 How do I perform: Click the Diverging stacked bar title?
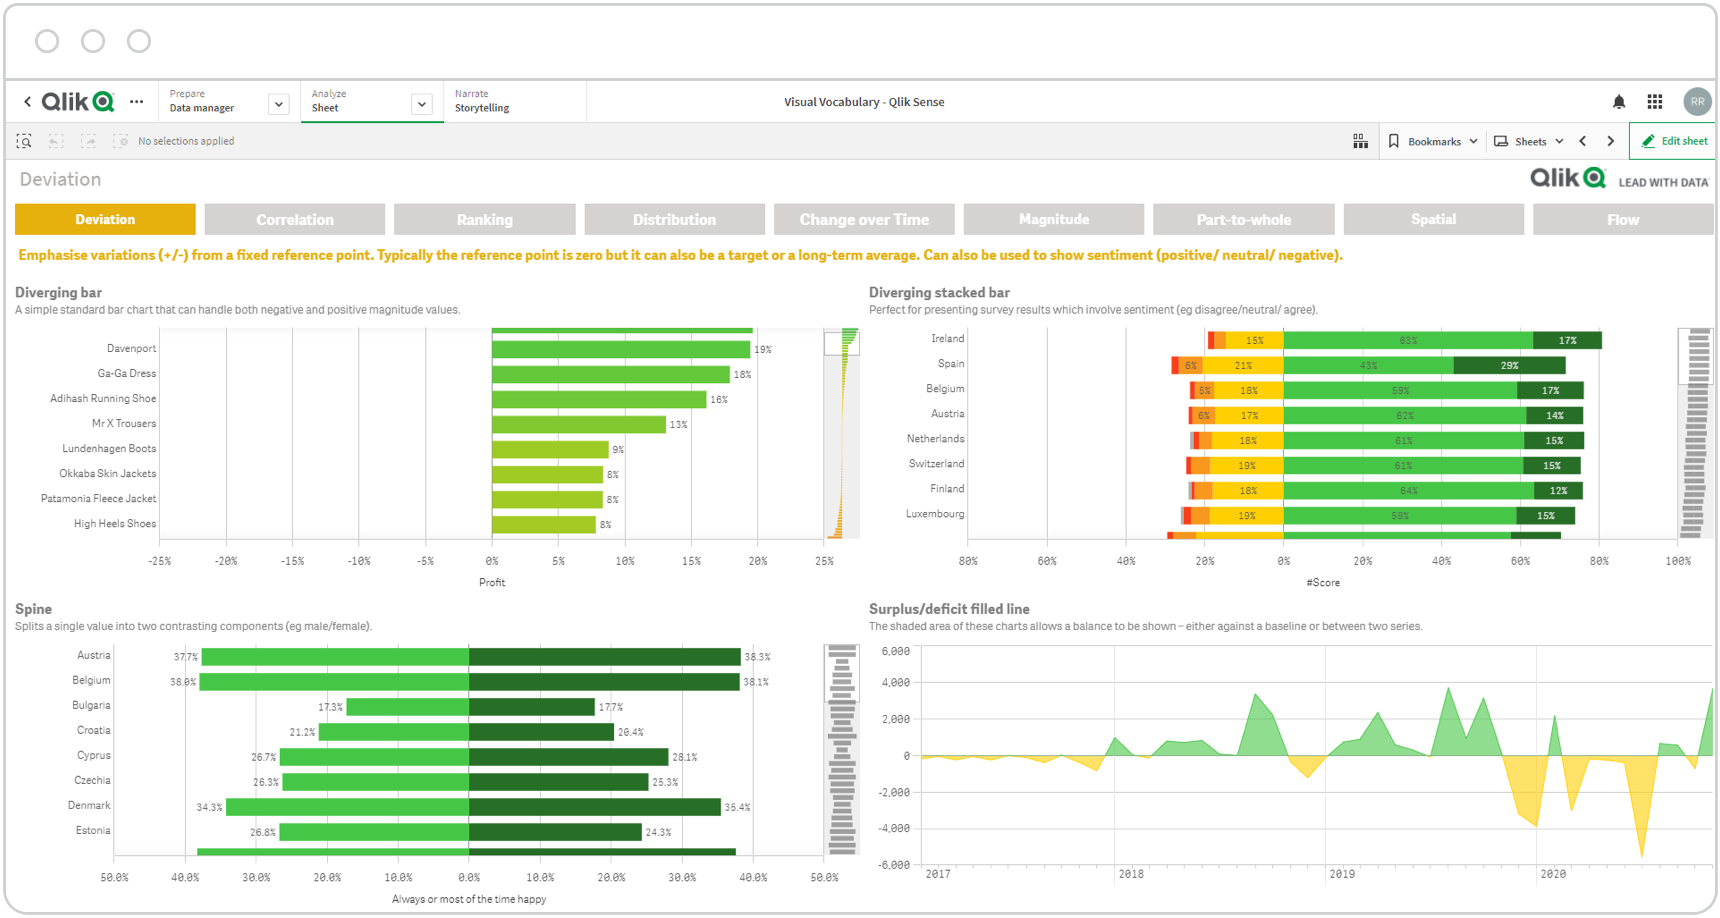[939, 292]
